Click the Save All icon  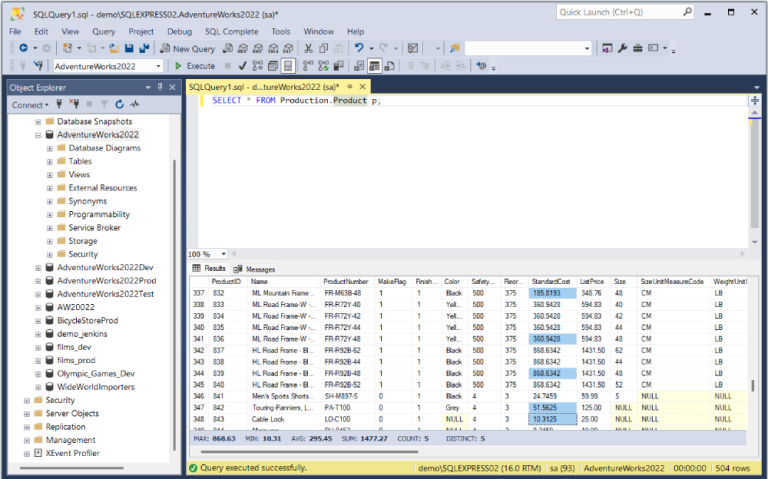[x=144, y=48]
